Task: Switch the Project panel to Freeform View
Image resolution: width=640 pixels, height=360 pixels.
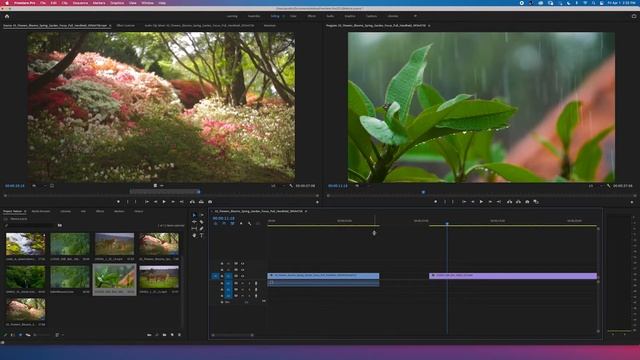Action: tap(28, 335)
